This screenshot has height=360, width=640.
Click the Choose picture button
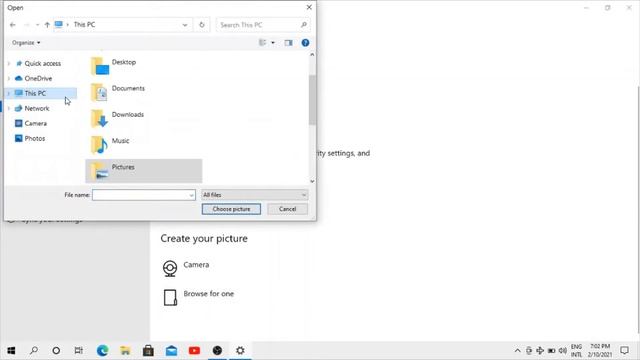click(x=231, y=209)
